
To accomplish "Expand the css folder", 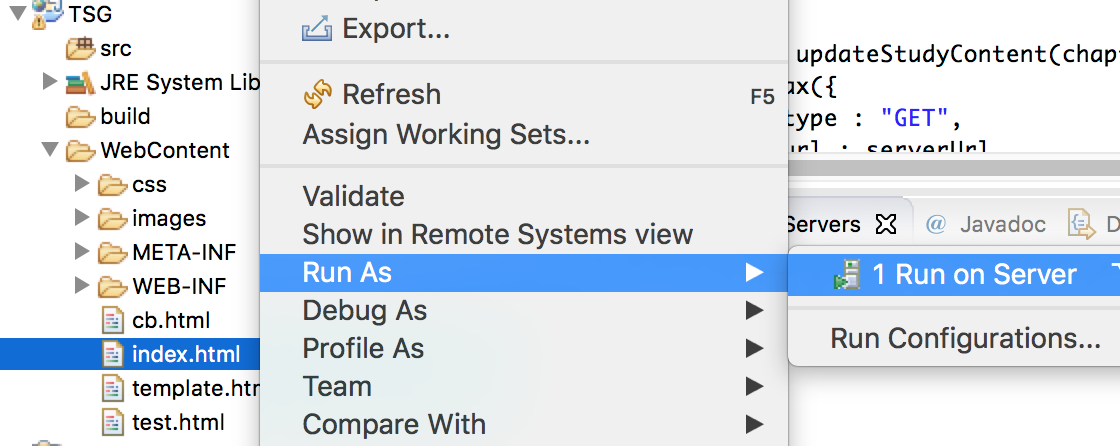I will click(82, 184).
